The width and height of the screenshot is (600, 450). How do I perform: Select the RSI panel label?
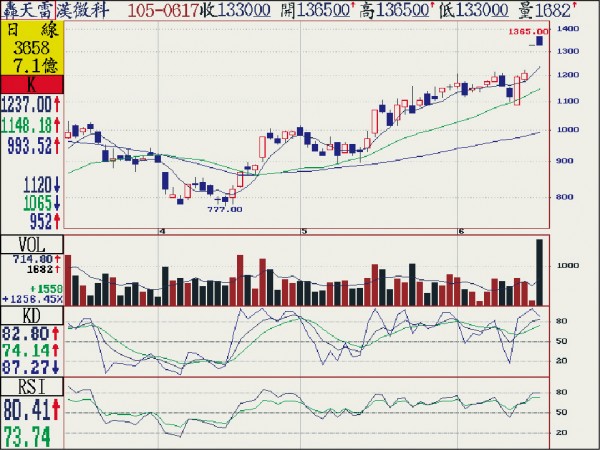(32, 387)
